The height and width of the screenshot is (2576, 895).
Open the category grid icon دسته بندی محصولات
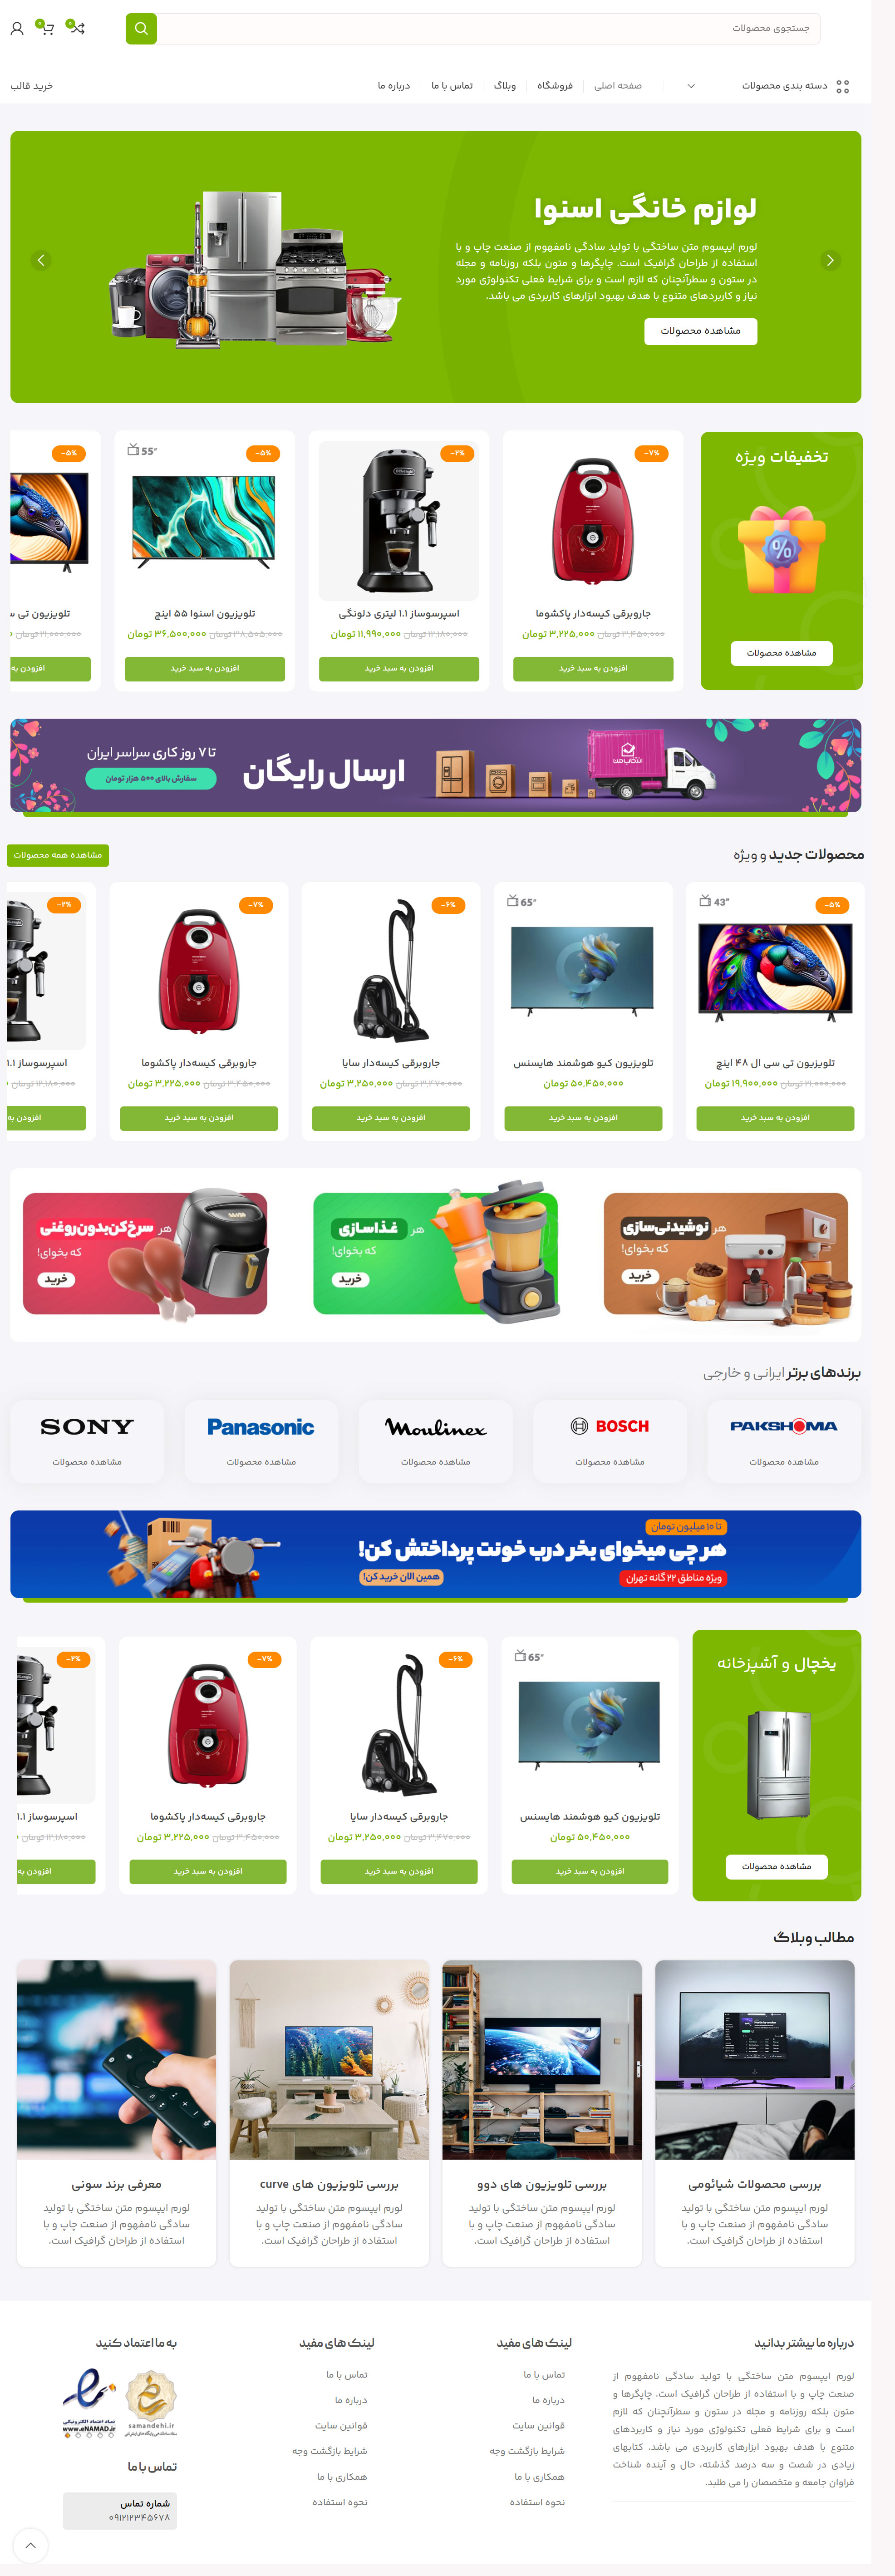(x=843, y=87)
